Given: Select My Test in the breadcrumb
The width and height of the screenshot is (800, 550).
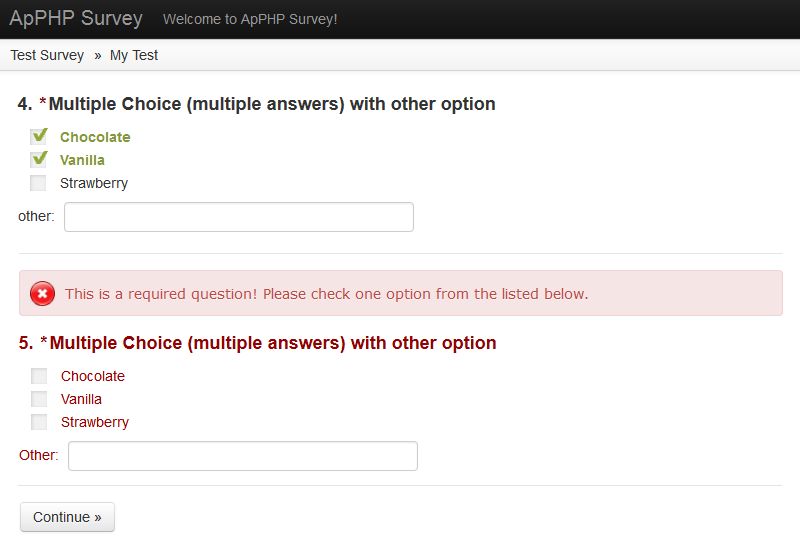Looking at the screenshot, I should click(x=134, y=55).
